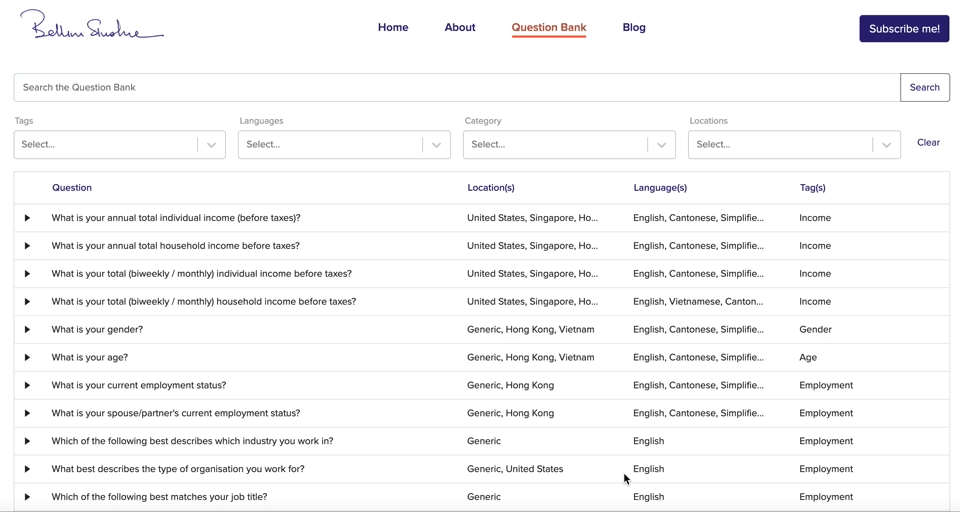Open the Category dropdown
The height and width of the screenshot is (512, 960).
(x=569, y=145)
